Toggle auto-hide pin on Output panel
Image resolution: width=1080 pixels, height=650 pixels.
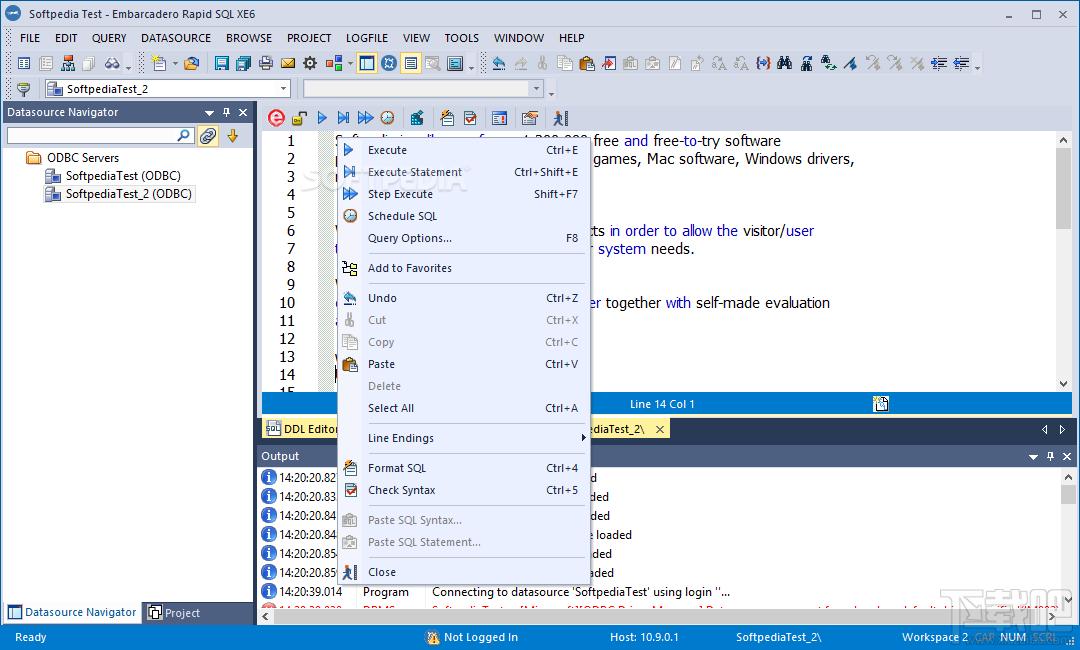coord(1050,456)
